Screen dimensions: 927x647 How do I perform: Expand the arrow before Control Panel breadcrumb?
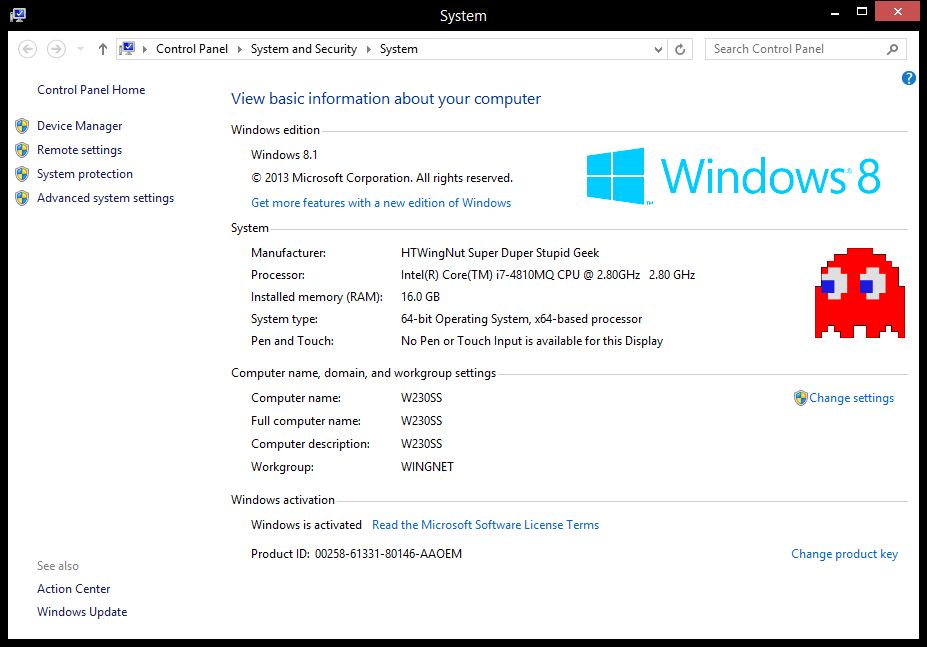(x=145, y=49)
